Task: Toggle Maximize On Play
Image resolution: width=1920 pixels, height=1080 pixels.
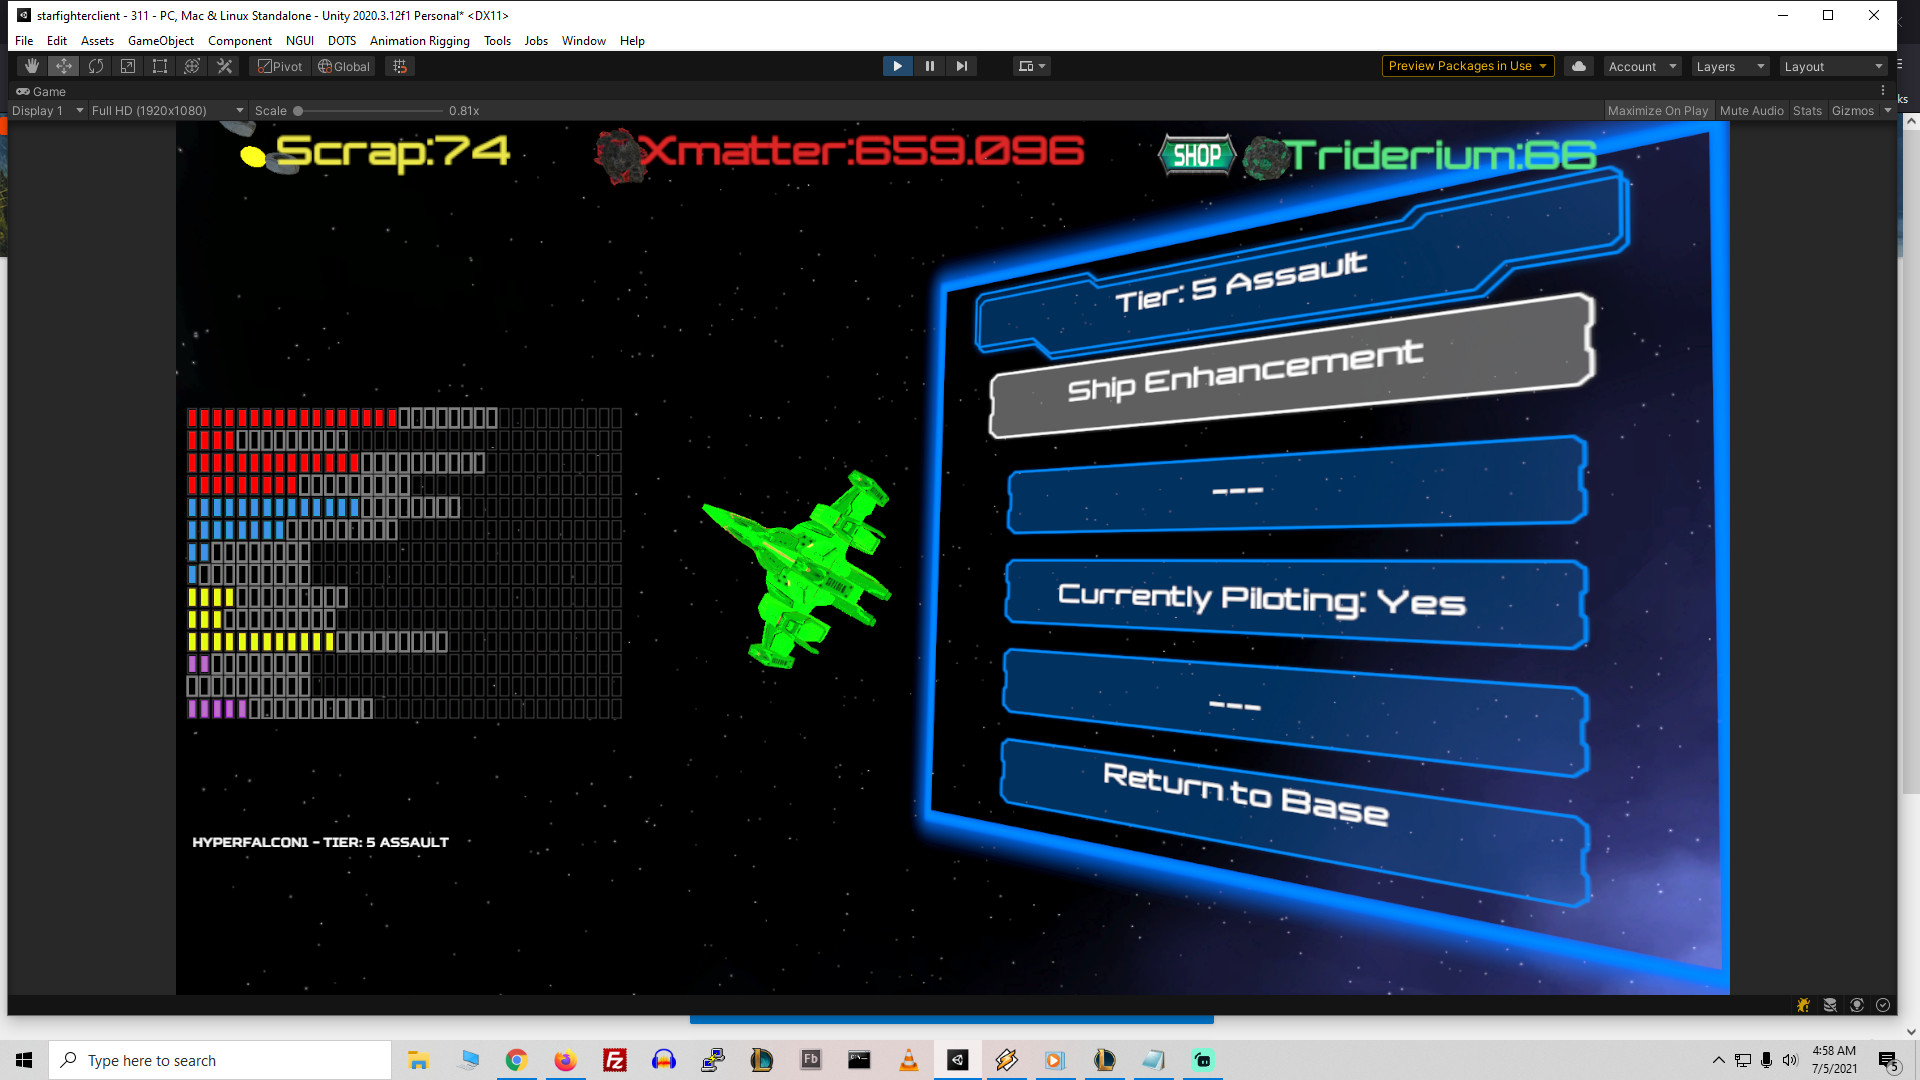Action: (x=1657, y=111)
